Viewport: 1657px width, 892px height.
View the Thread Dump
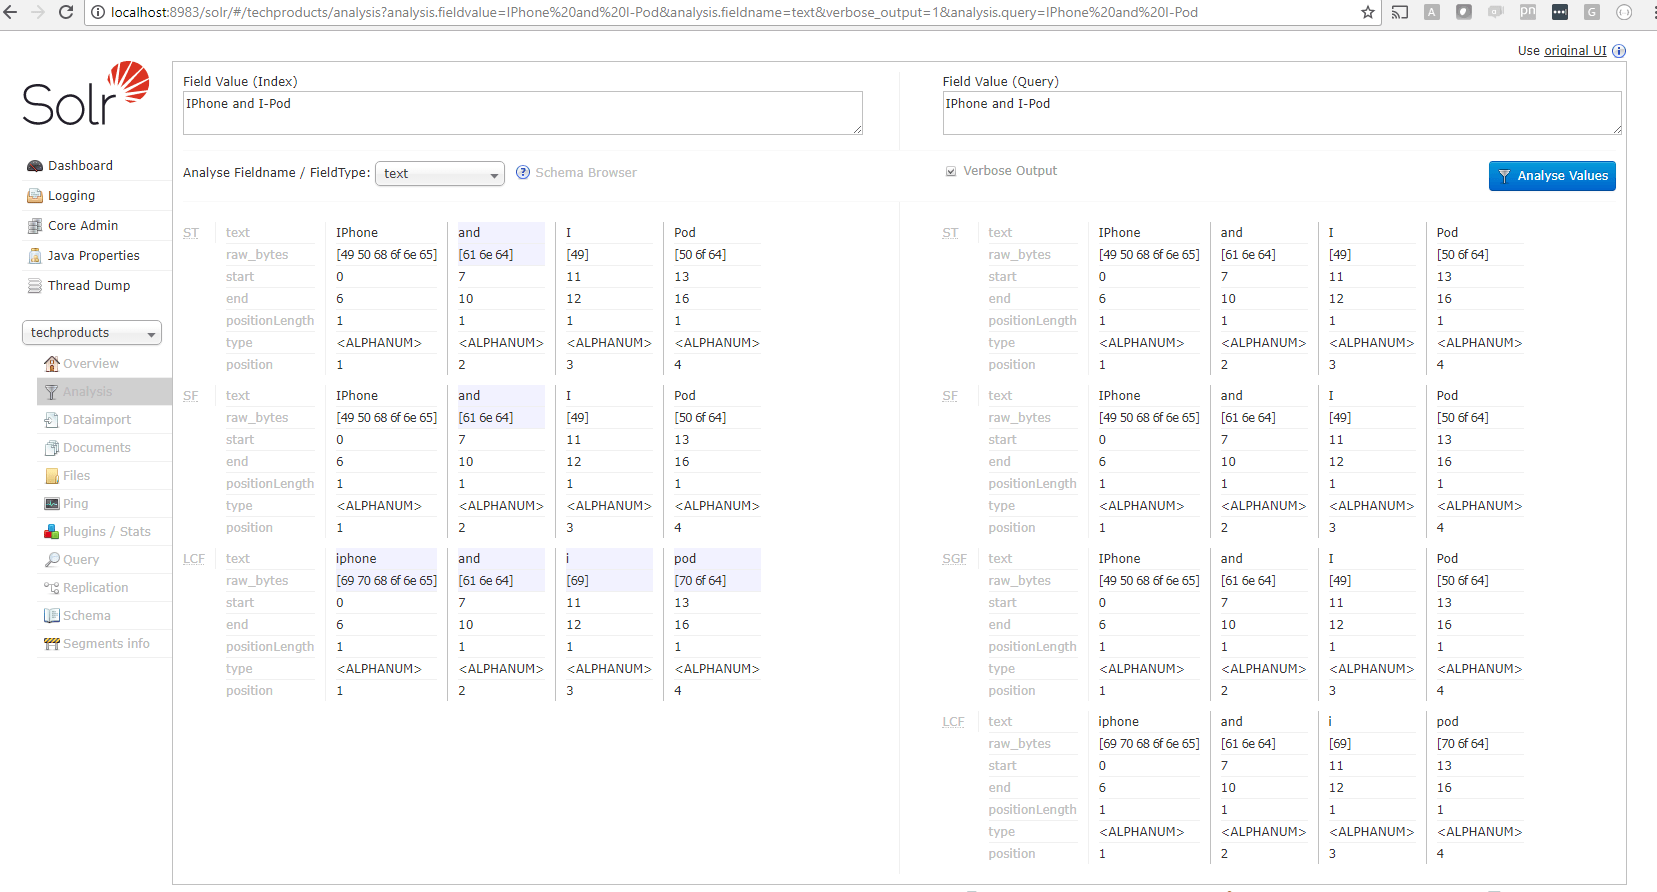click(89, 286)
